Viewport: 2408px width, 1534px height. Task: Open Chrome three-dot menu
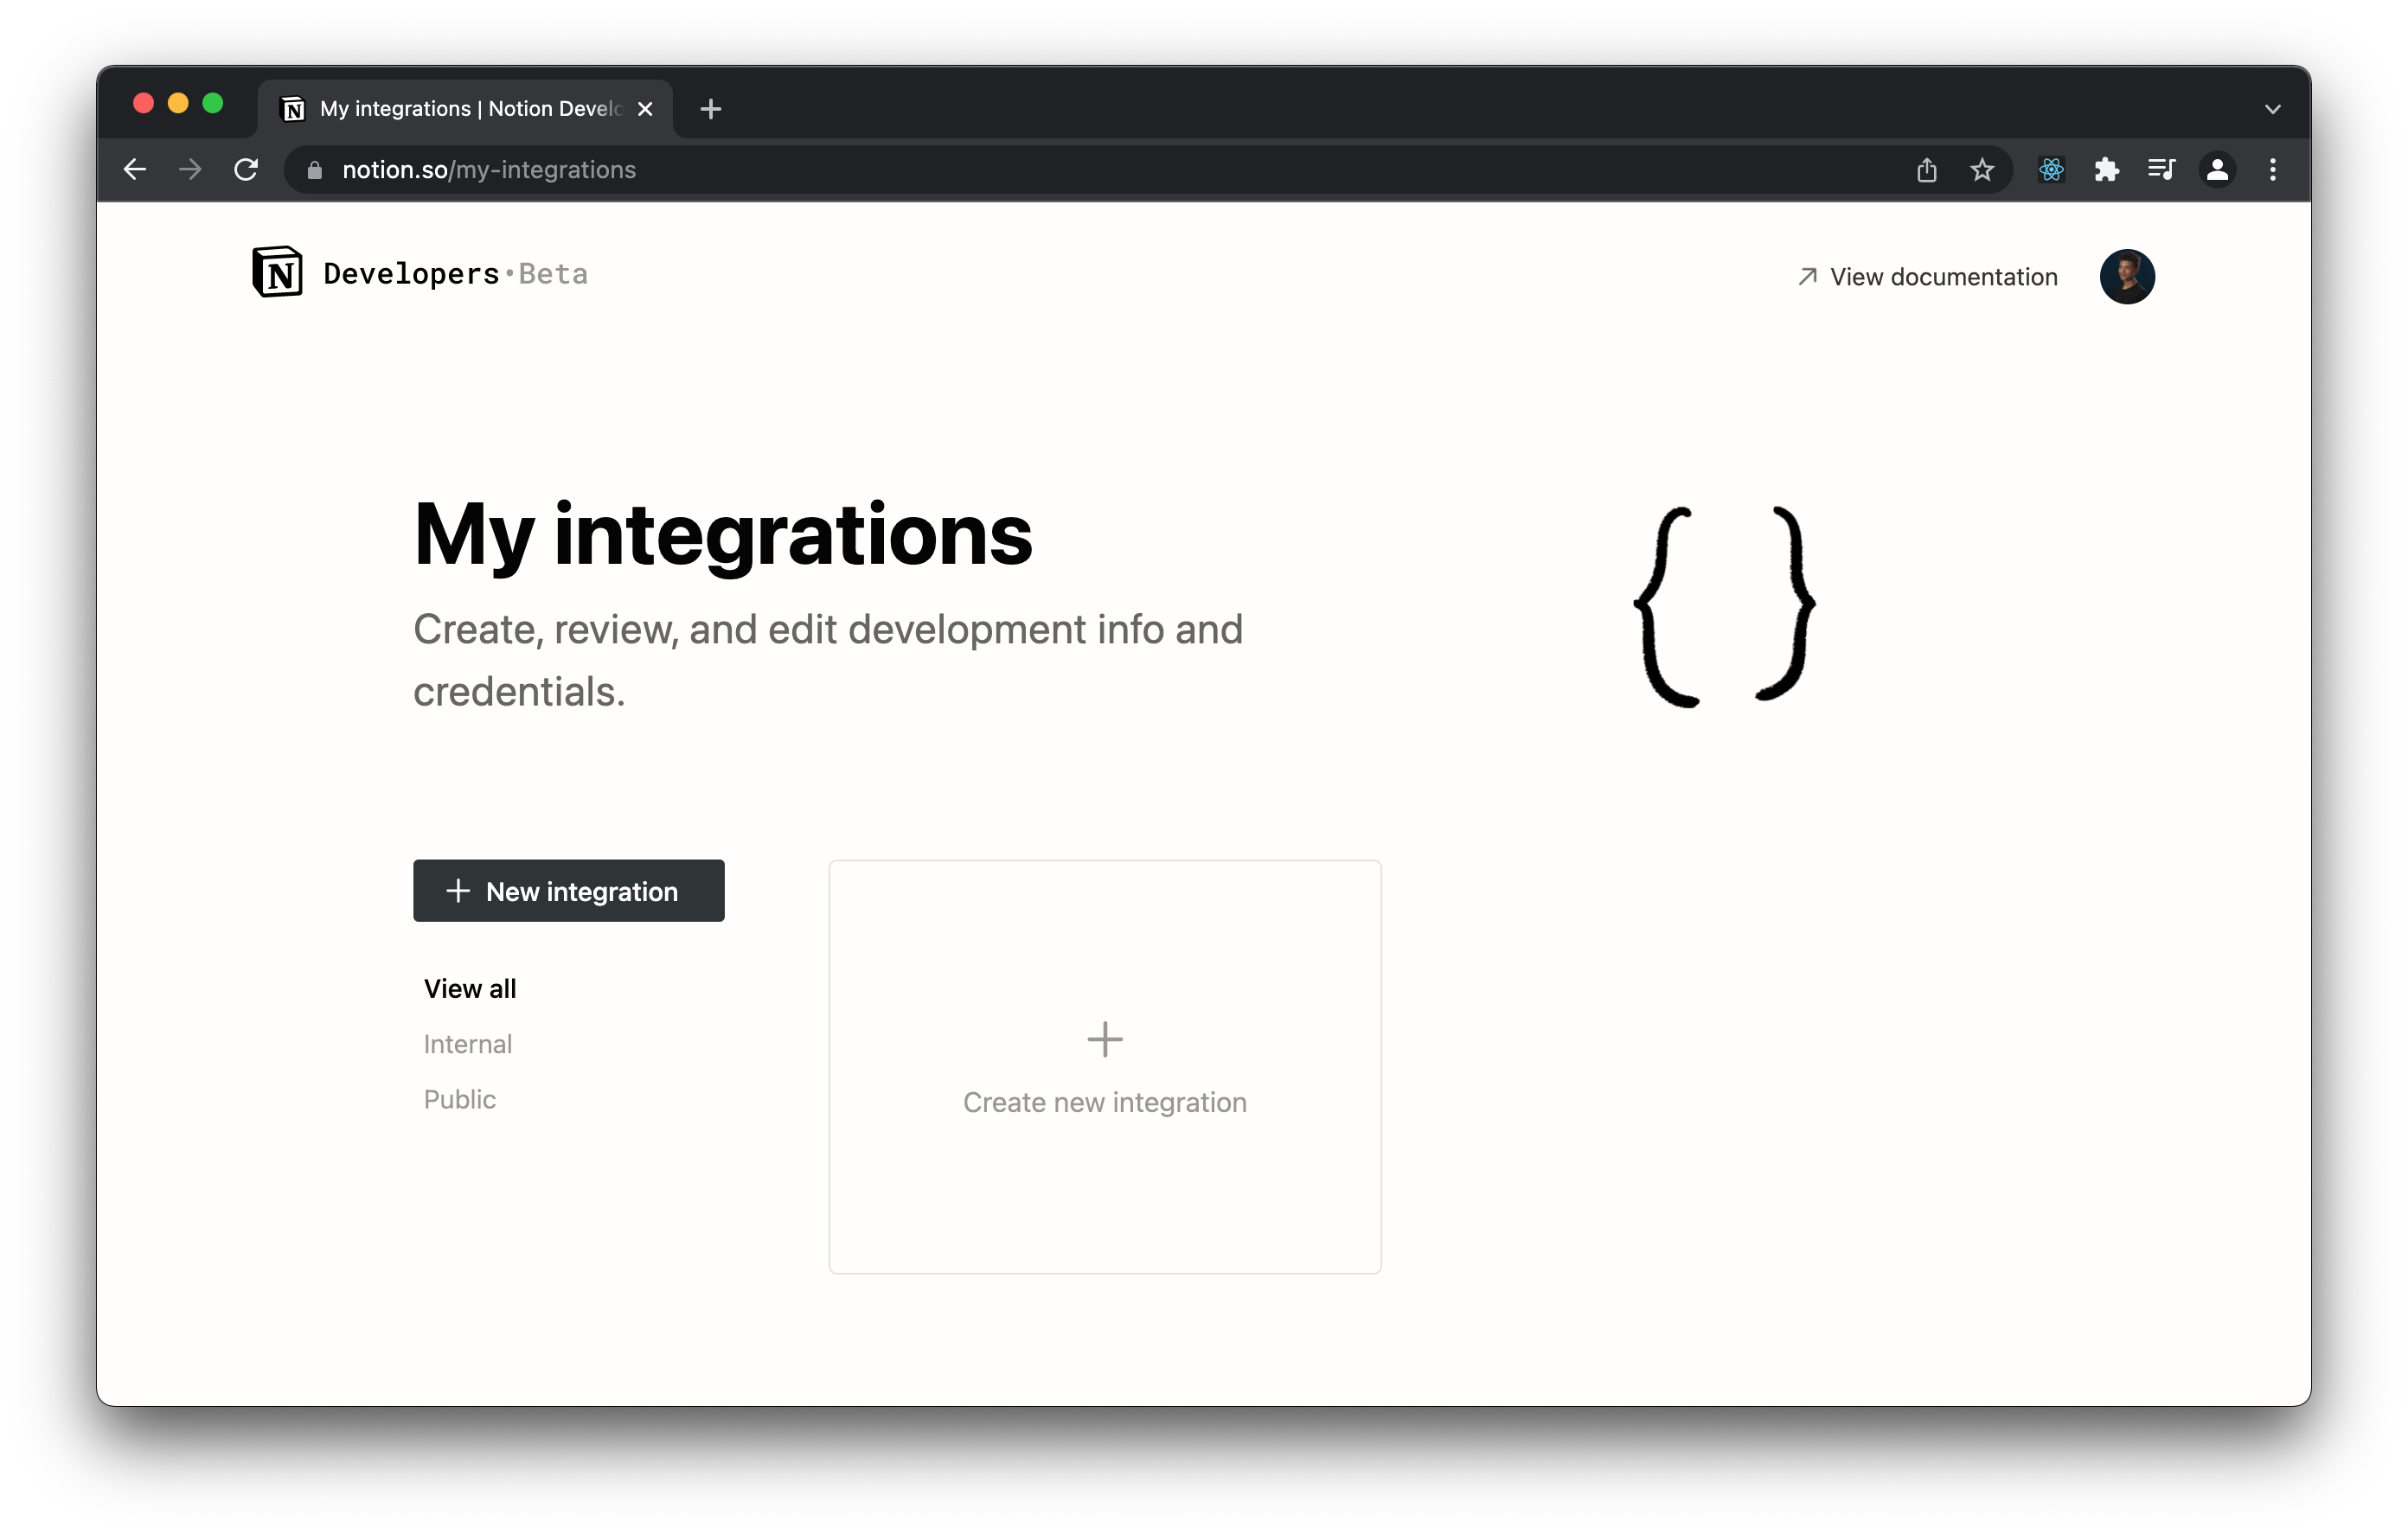click(2272, 170)
